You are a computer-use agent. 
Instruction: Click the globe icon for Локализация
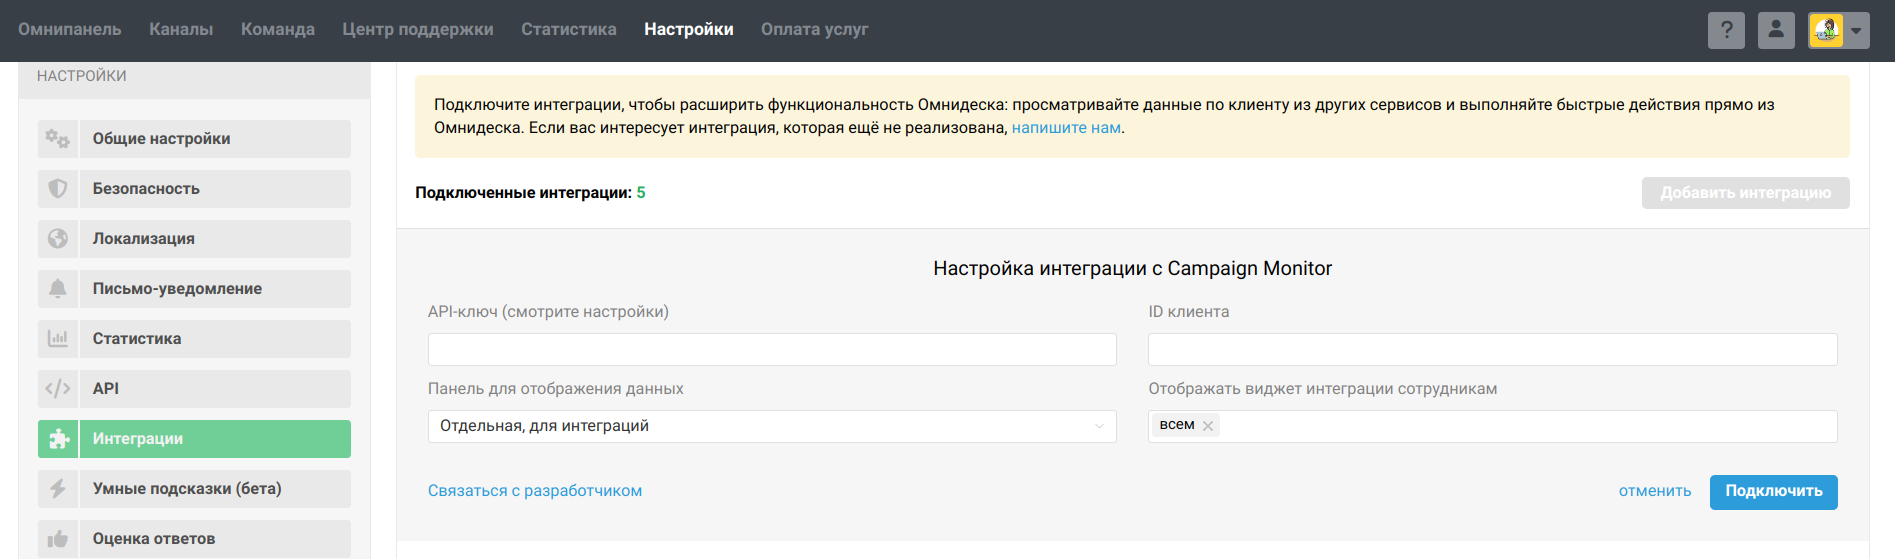click(58, 239)
